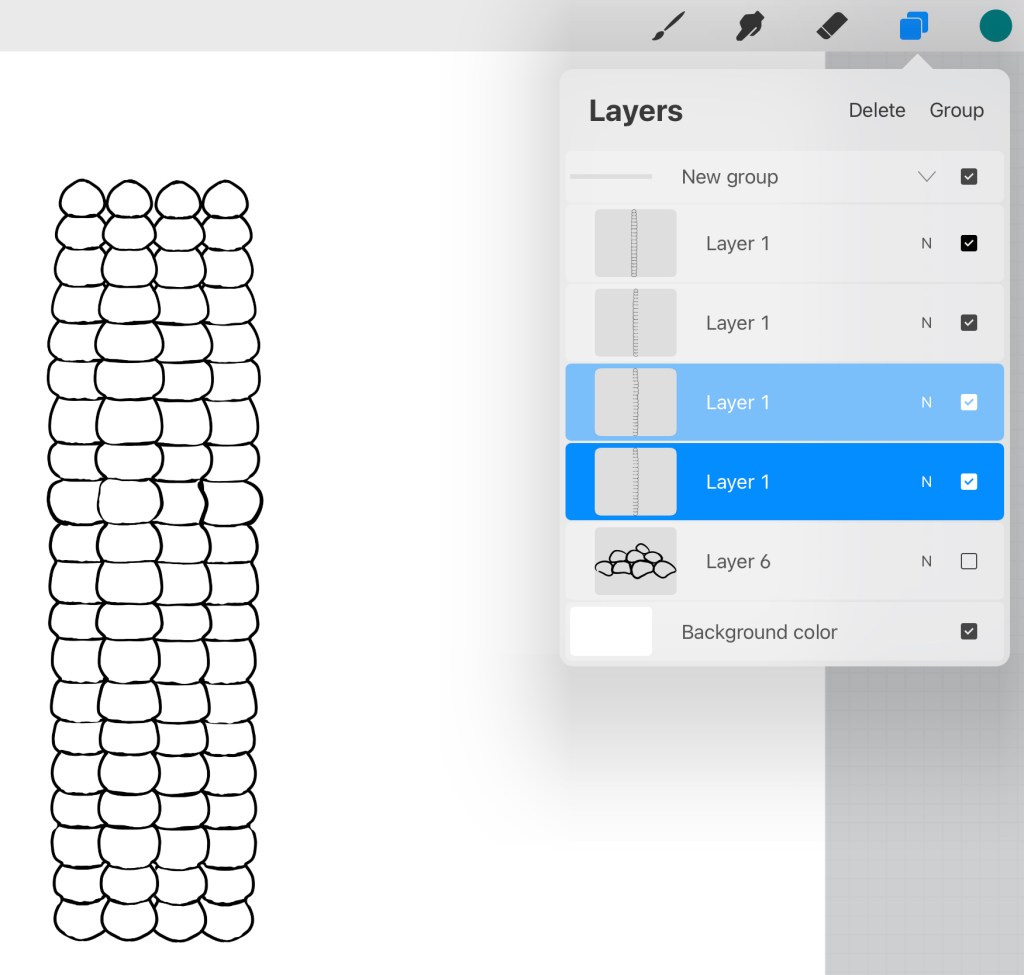Tap thumbnail of the topmost Layer 1

pos(635,243)
